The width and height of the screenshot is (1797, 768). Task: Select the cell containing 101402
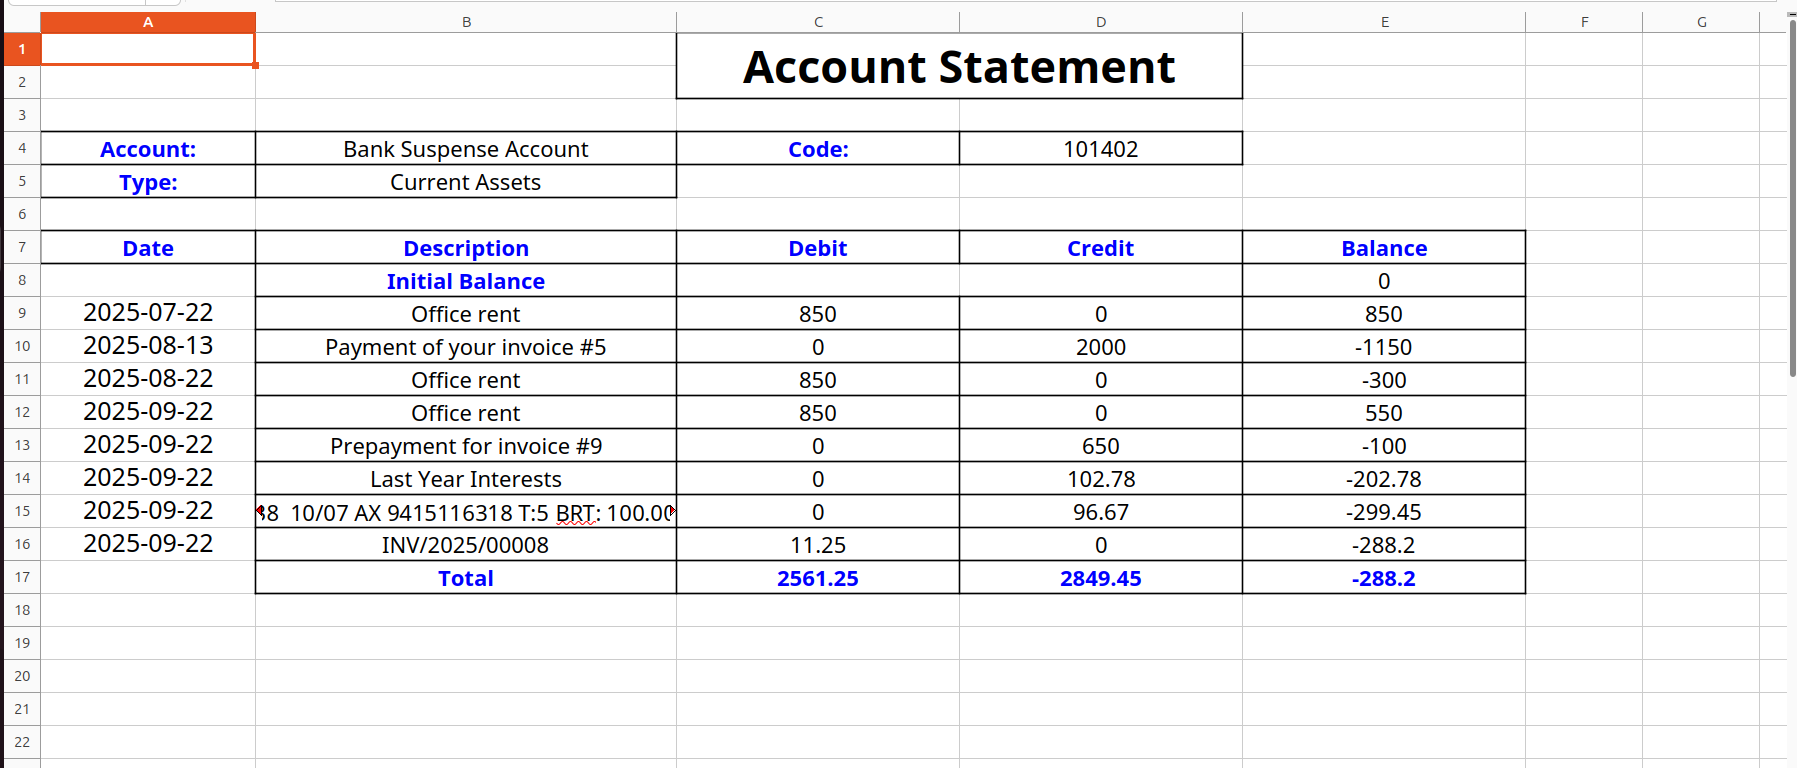pos(1101,148)
